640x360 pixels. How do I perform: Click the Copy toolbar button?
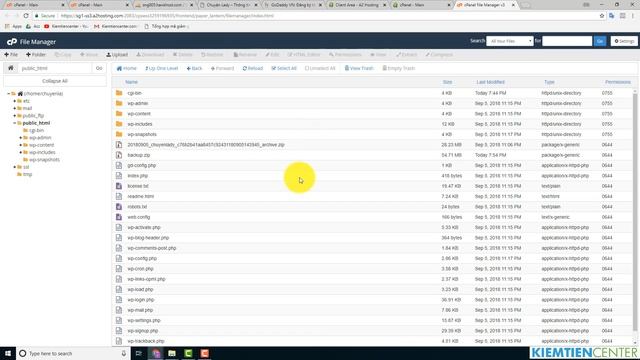coord(63,54)
